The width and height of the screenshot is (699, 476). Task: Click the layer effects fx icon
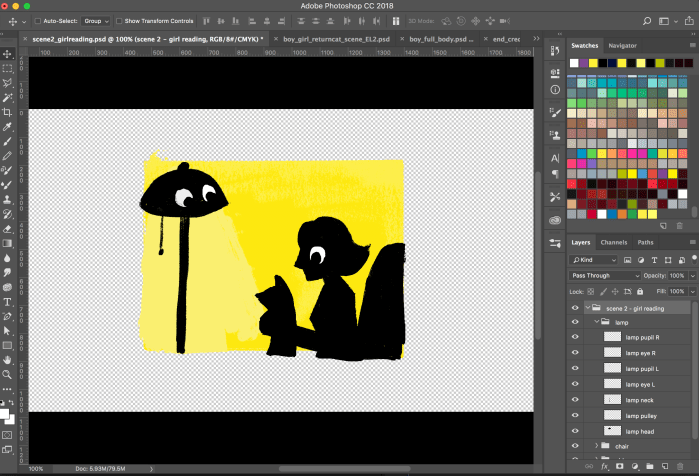605,466
